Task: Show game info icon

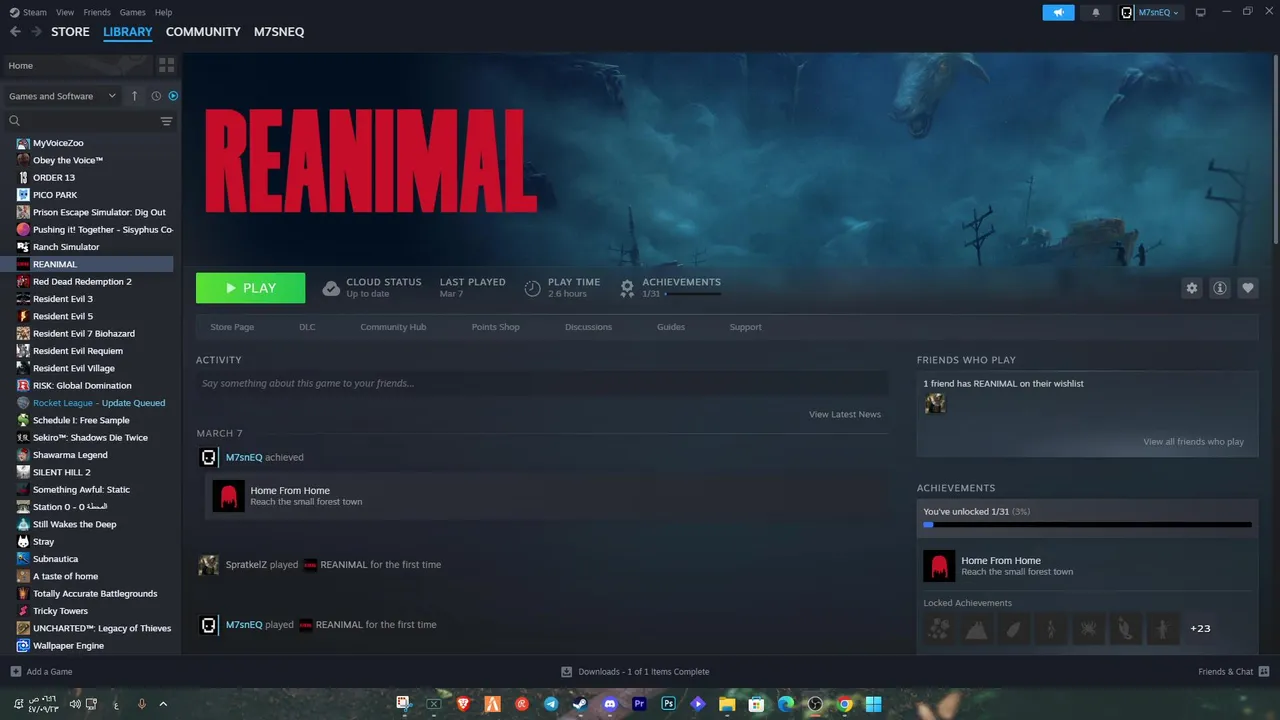Action: (x=1220, y=288)
